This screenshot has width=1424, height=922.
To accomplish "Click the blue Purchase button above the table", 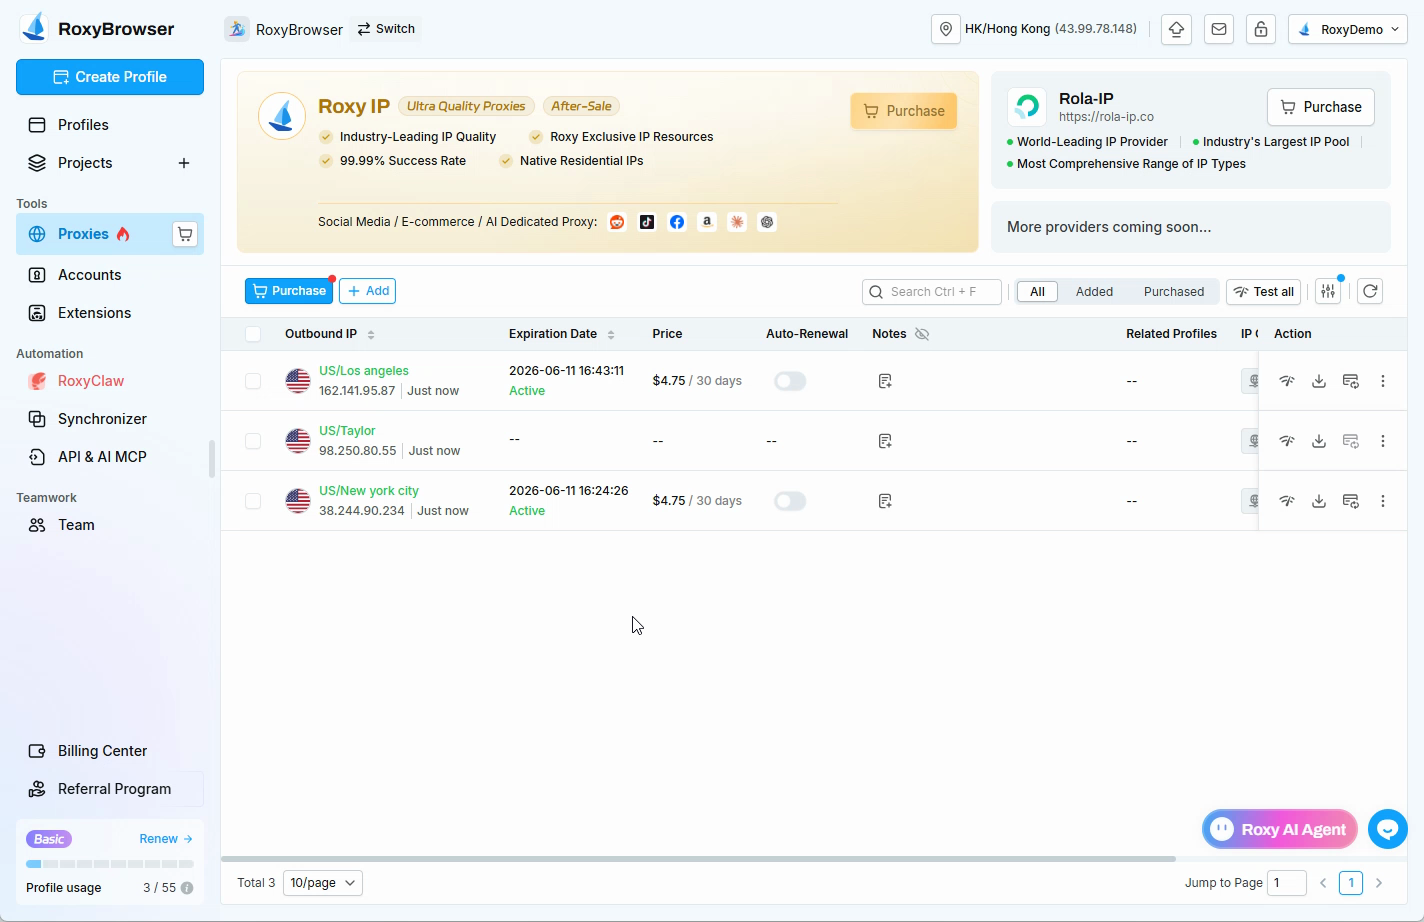I will coord(289,291).
